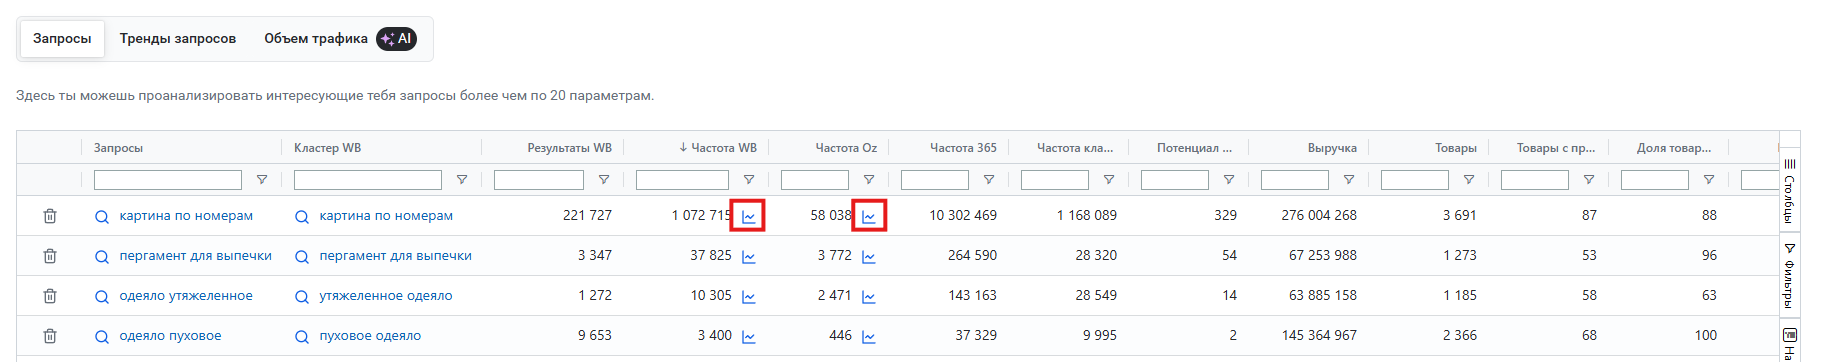This screenshot has width=1822, height=362.
Task: Select the Запросы tab
Action: click(x=62, y=39)
